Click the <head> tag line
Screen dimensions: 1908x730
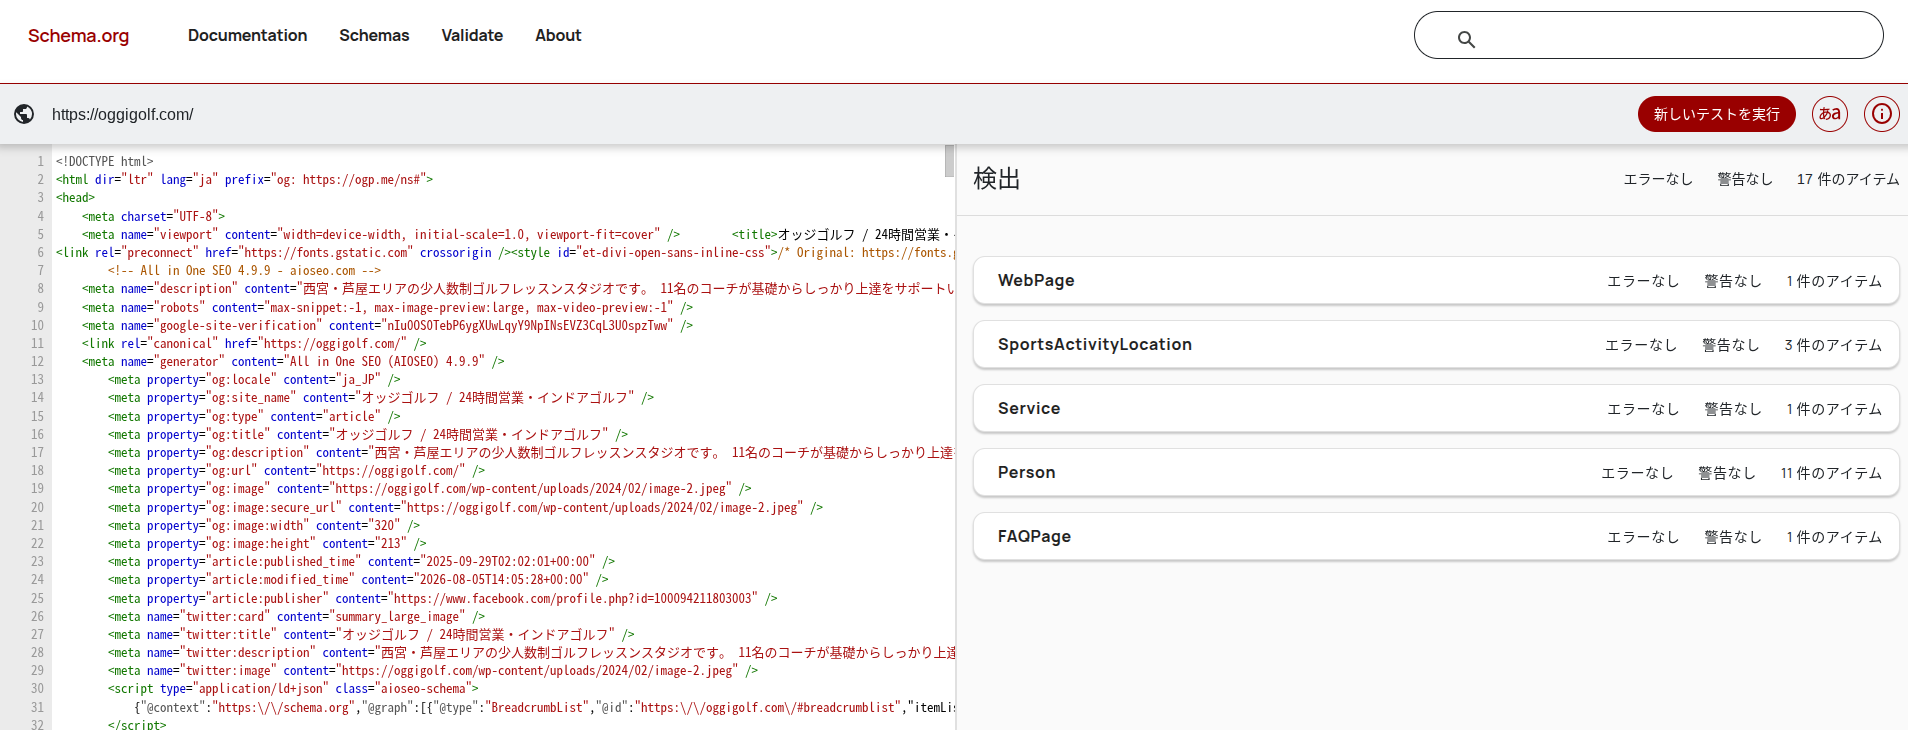[75, 198]
